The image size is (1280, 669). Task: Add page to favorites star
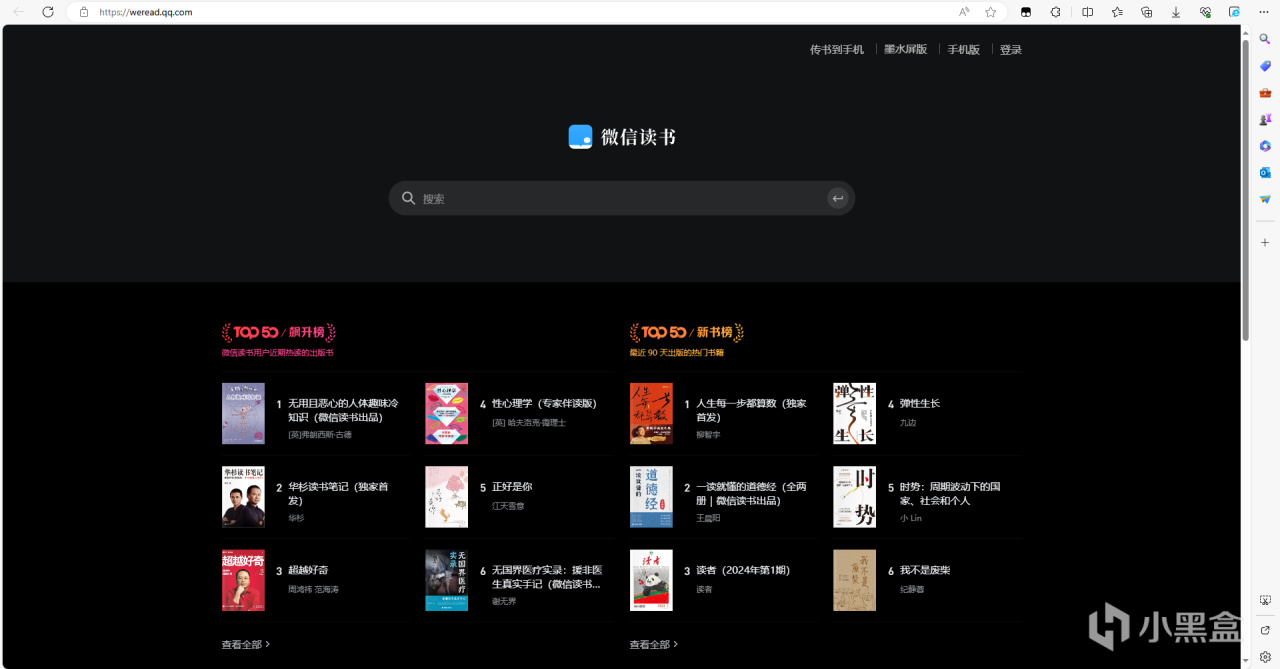[x=990, y=12]
